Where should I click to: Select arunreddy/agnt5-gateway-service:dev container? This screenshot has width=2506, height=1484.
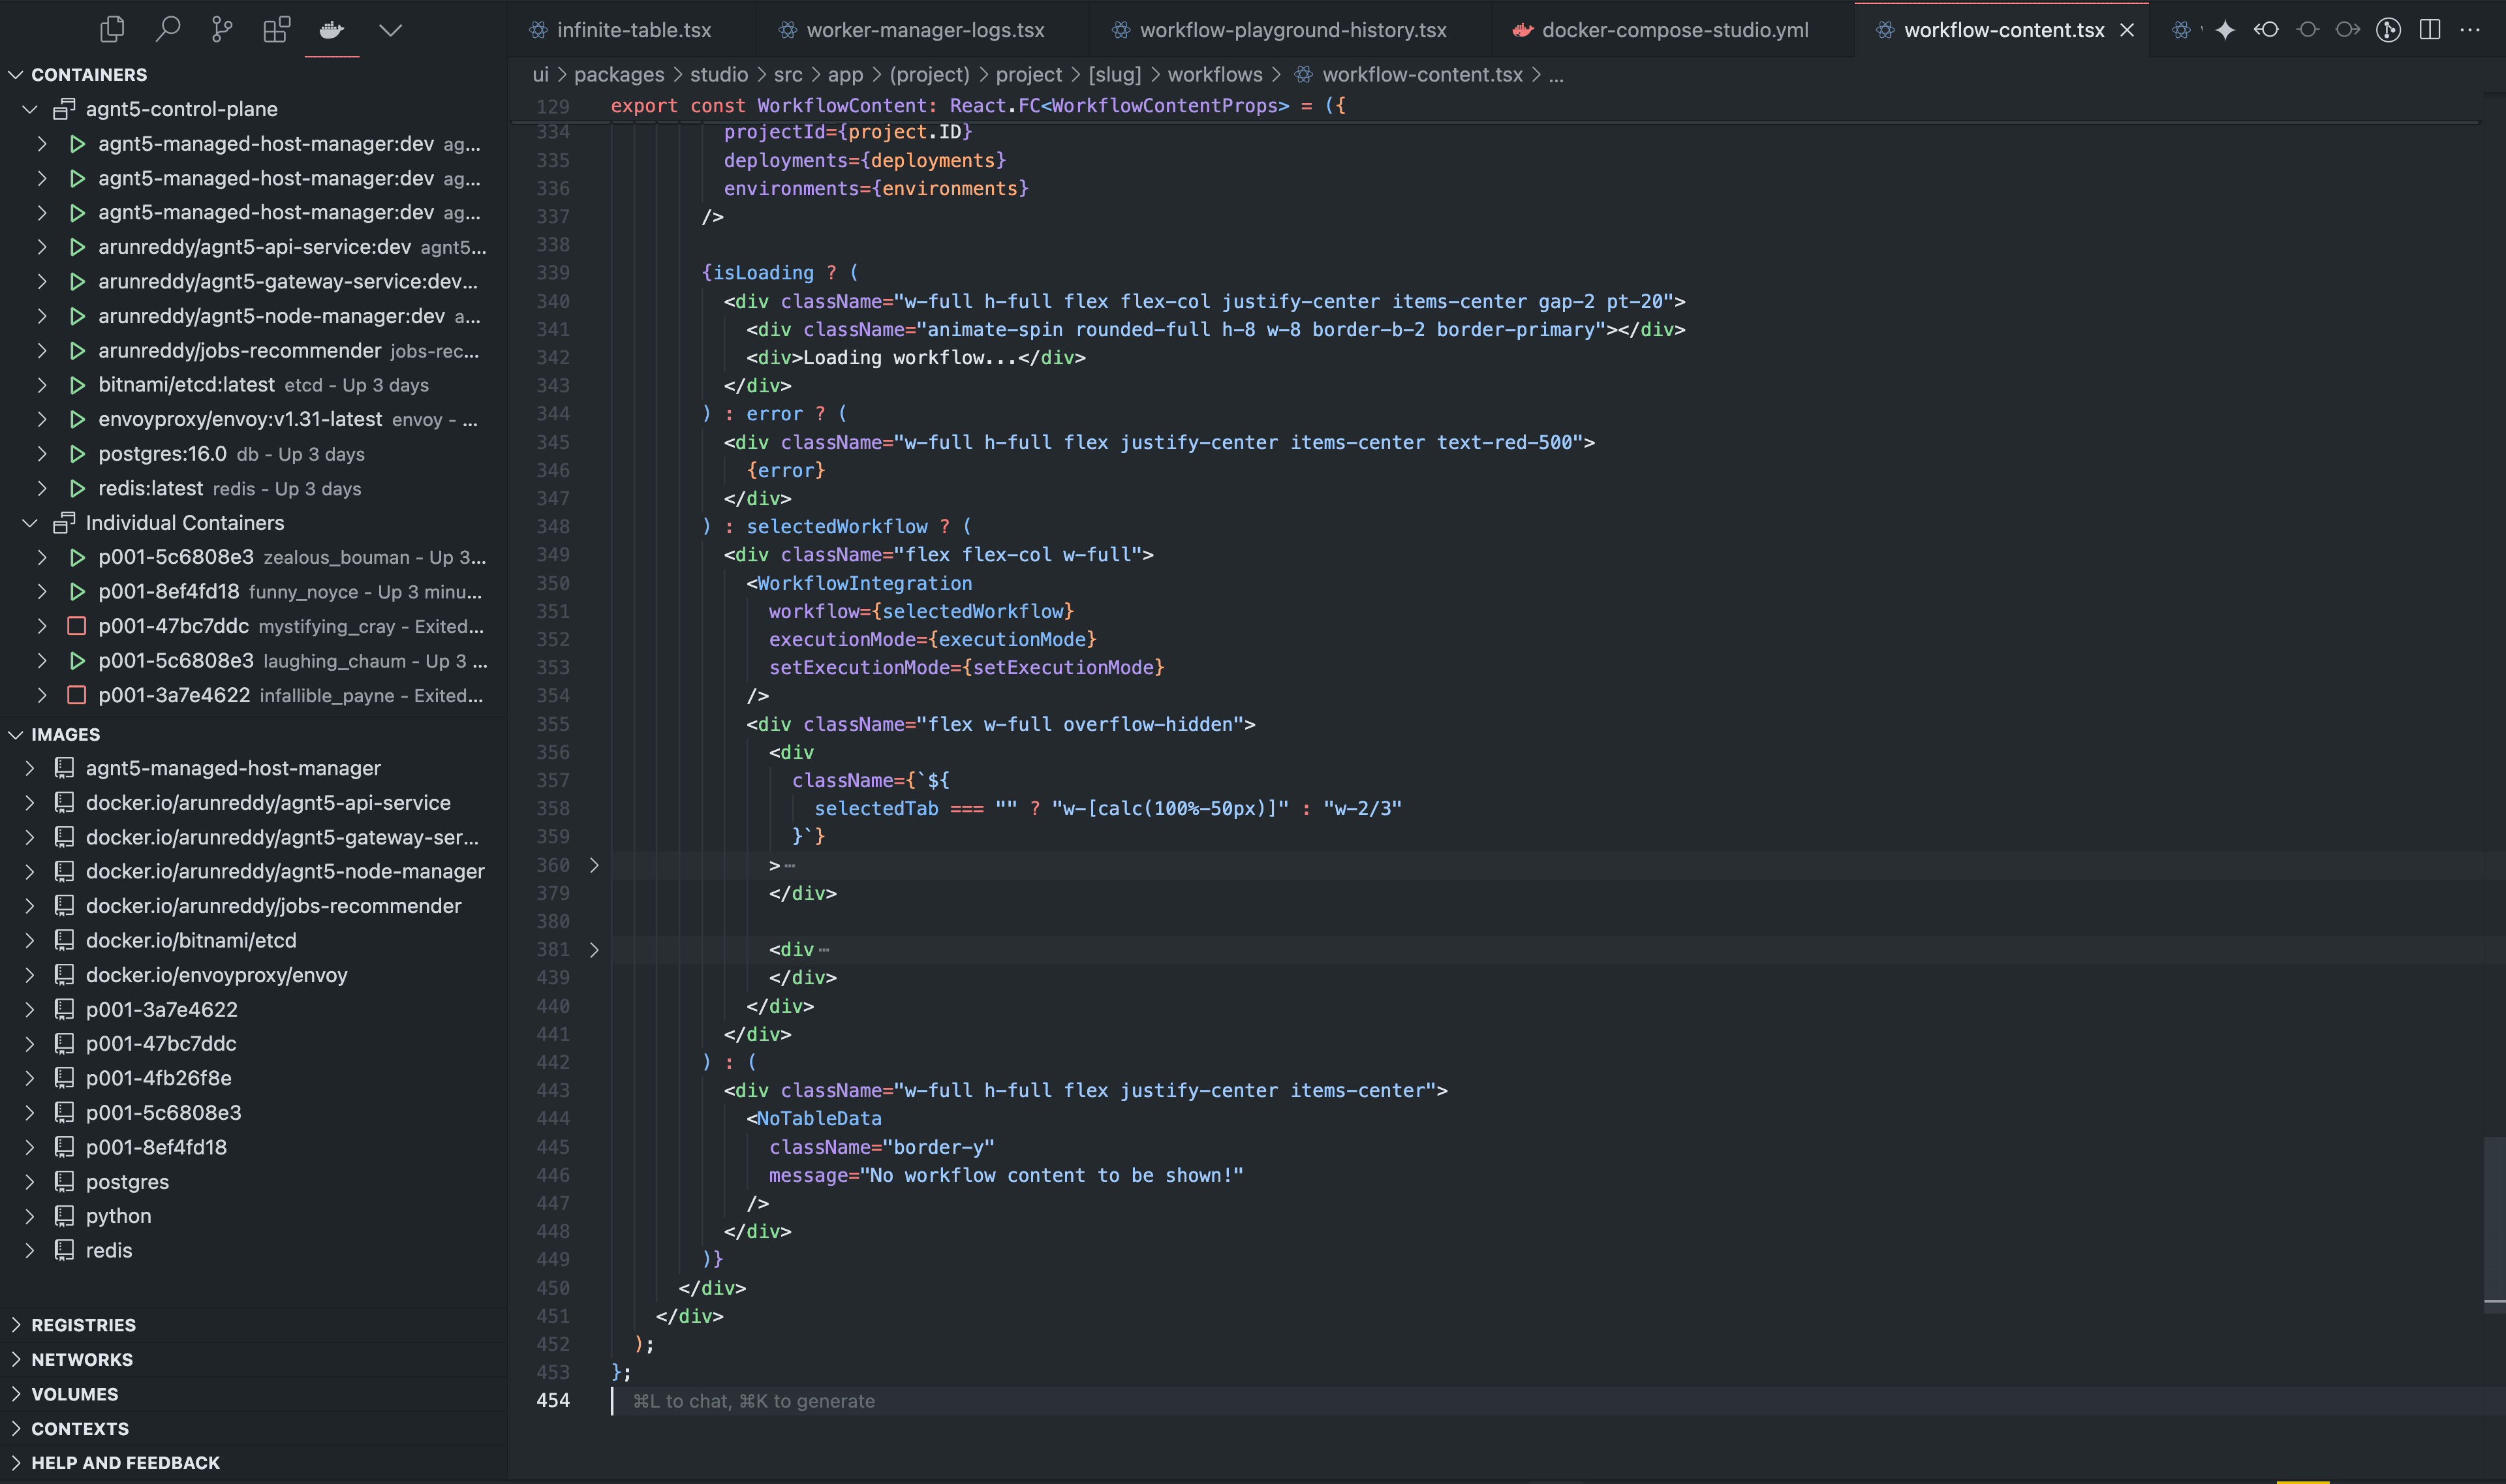254,281
